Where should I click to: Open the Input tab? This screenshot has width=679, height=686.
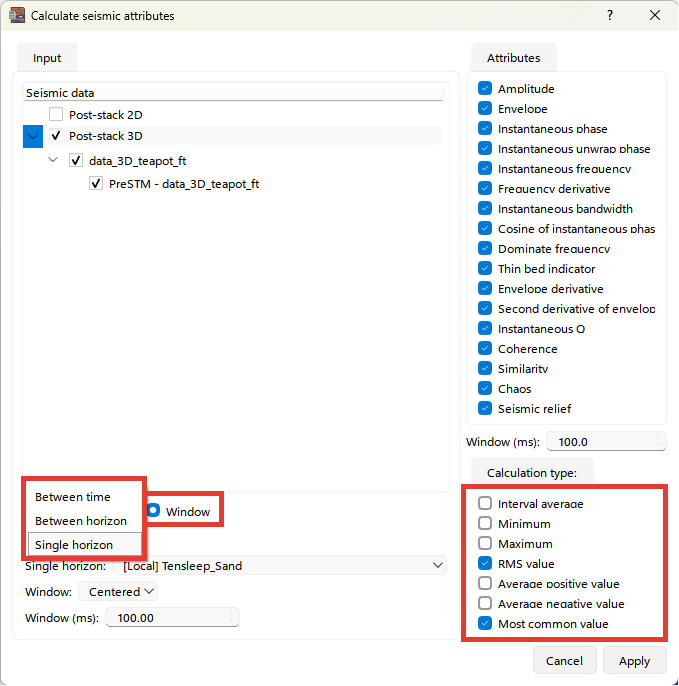(x=47, y=58)
